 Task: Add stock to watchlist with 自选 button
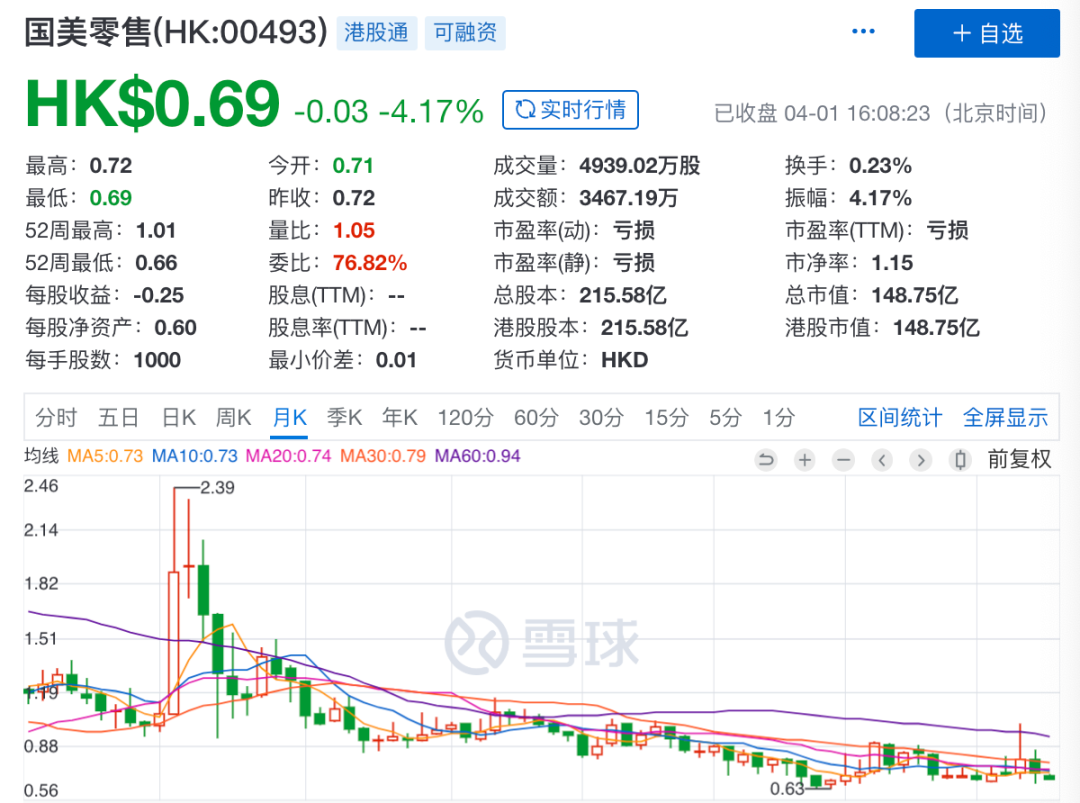(x=986, y=33)
